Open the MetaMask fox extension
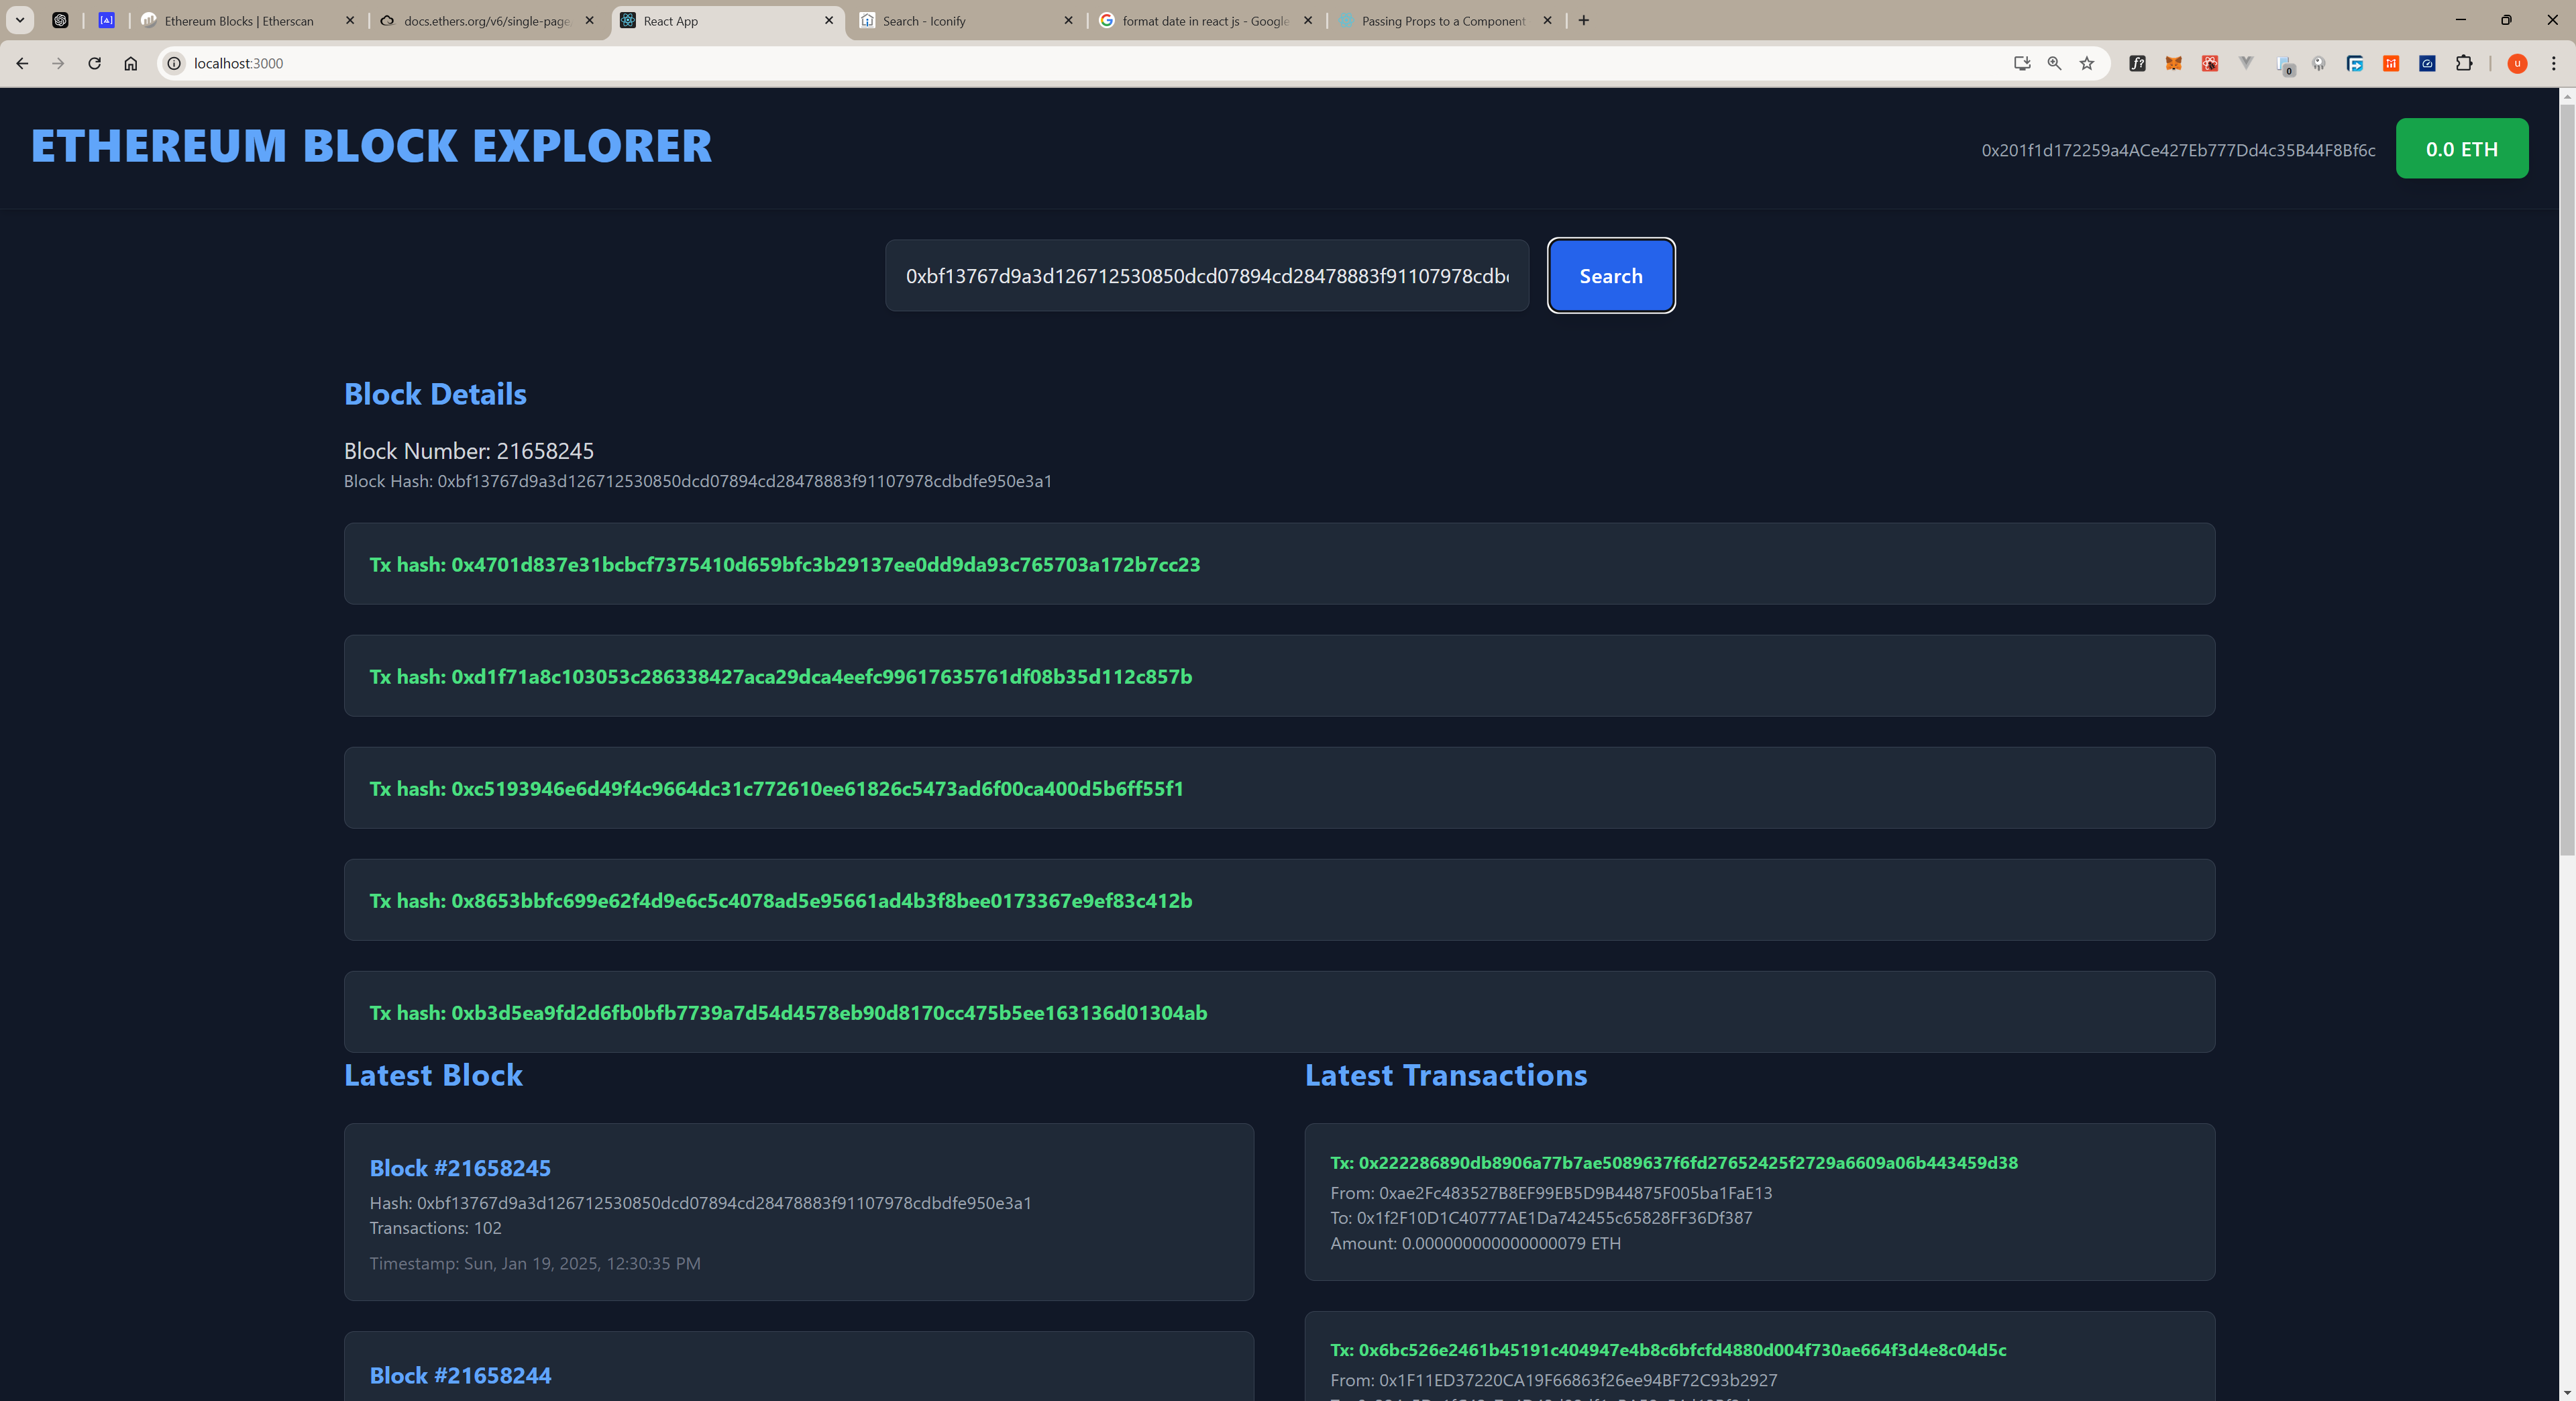 pyautogui.click(x=2173, y=63)
